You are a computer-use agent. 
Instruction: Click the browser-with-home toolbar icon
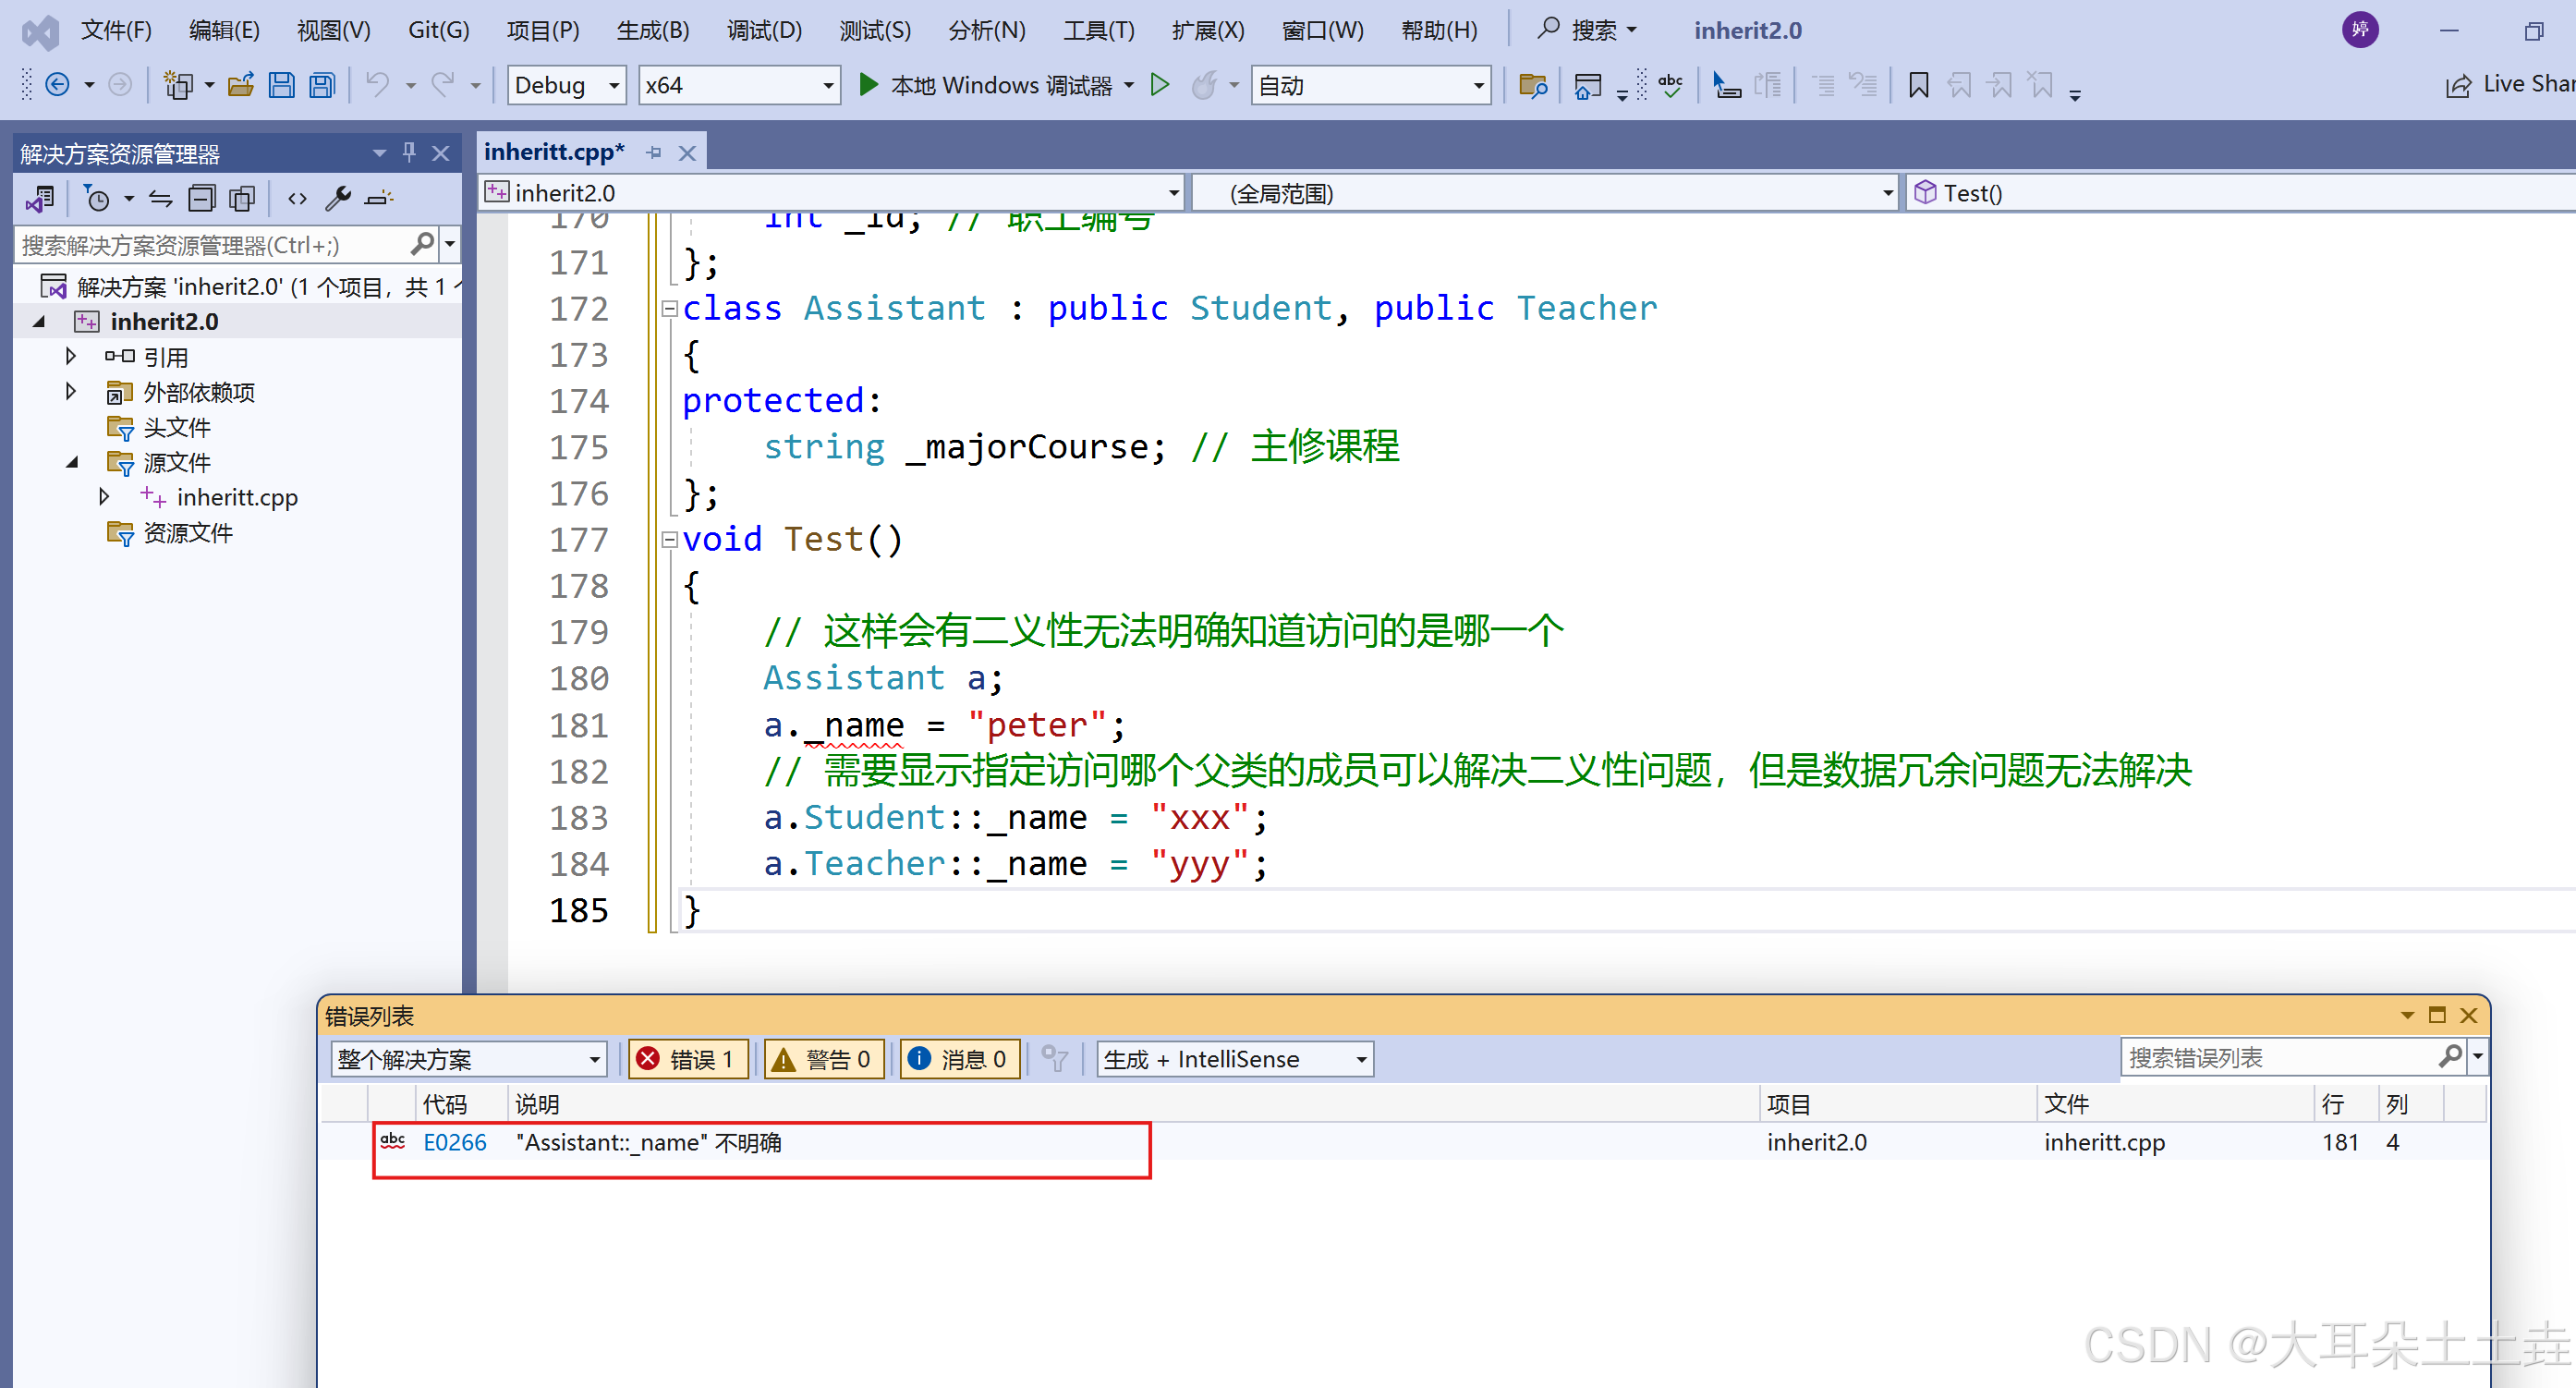(x=1587, y=86)
